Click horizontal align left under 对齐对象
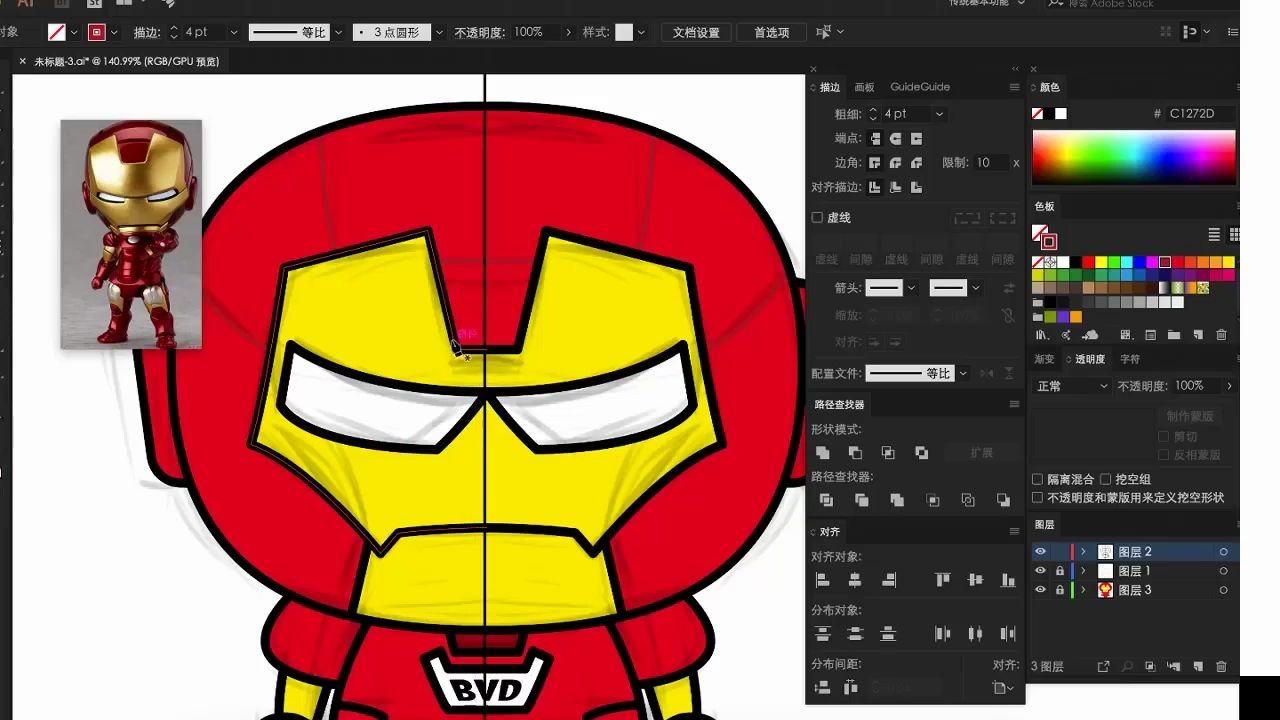Viewport: 1280px width, 720px height. [823, 580]
